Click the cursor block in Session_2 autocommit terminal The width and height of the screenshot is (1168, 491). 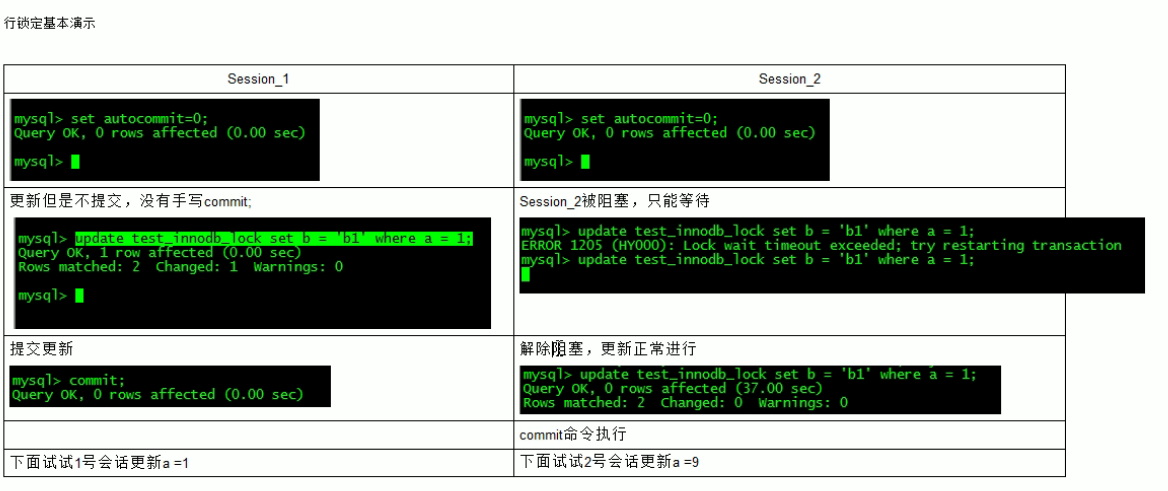point(585,162)
